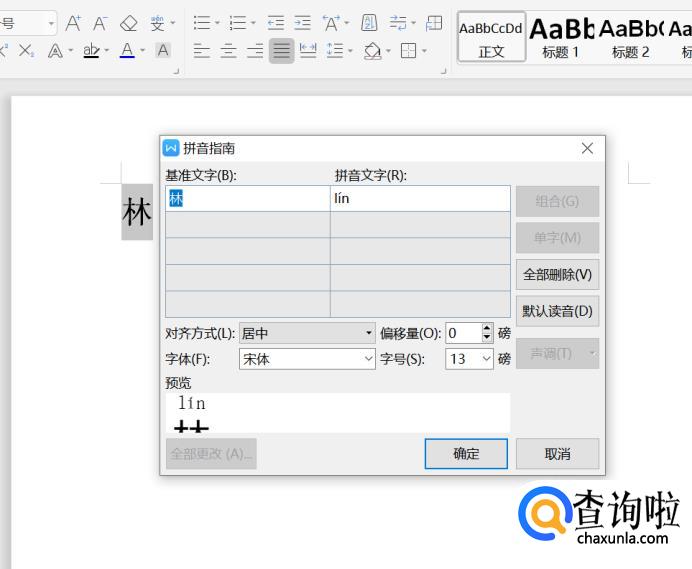Toggle justify alignment

coord(282,51)
